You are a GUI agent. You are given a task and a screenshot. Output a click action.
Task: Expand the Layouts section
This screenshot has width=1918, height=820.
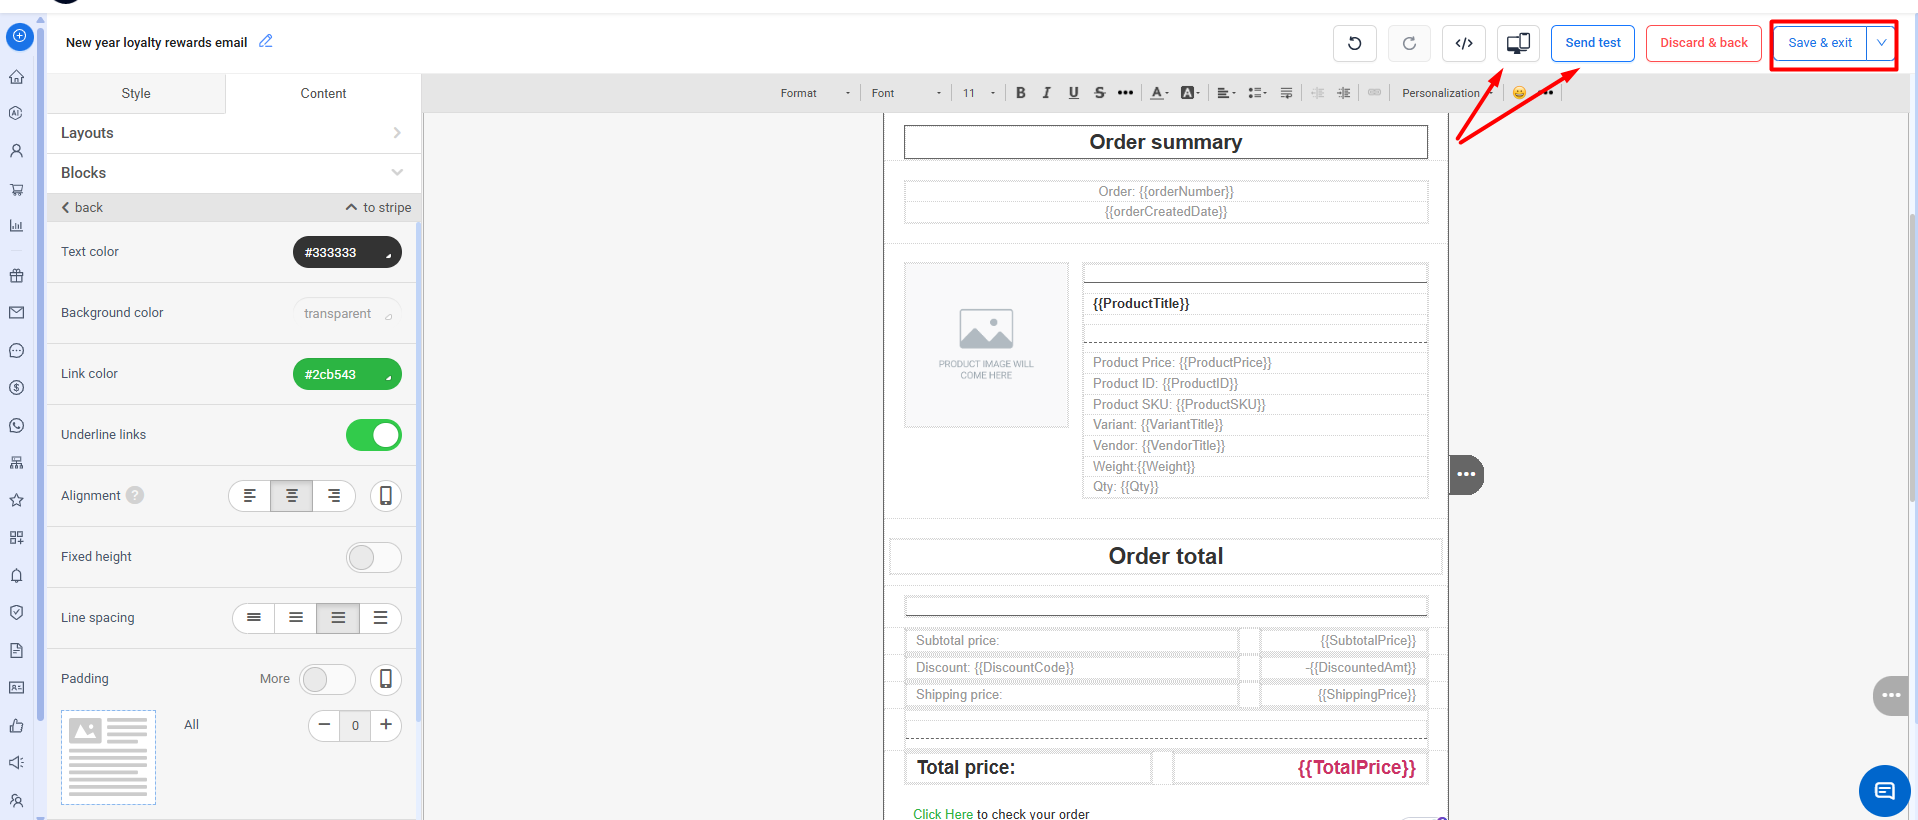232,133
